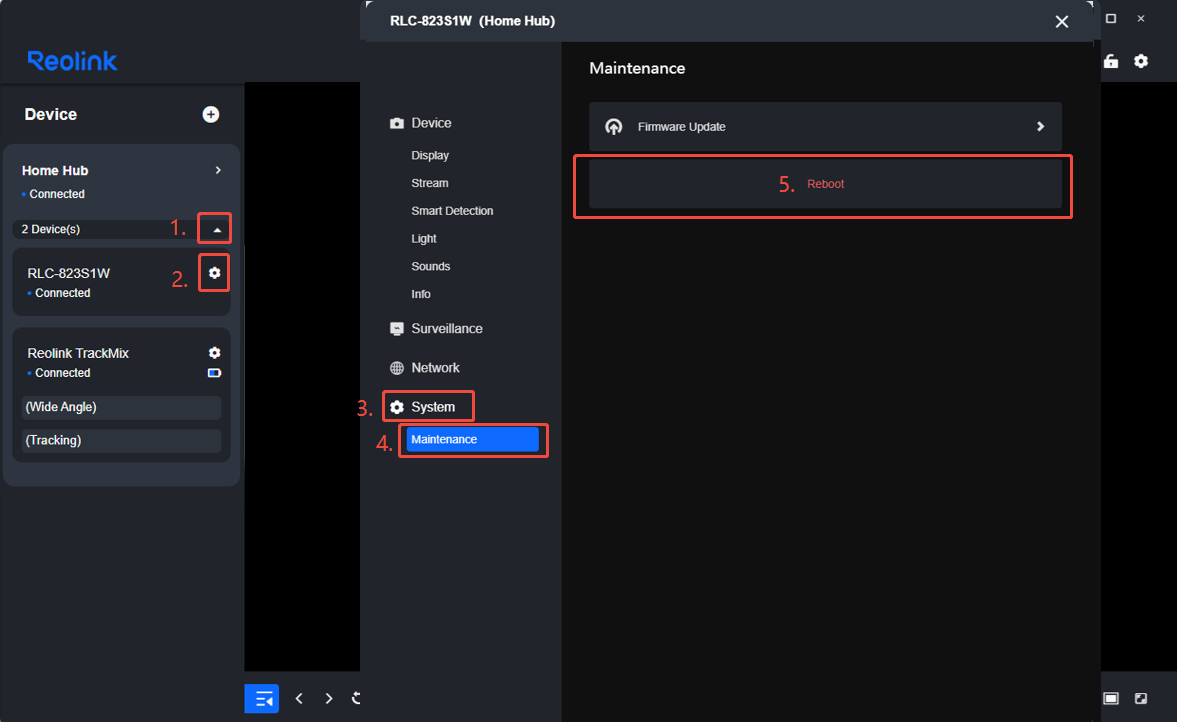Click the monitor icon beside Surveillance
The height and width of the screenshot is (722, 1177).
click(397, 329)
